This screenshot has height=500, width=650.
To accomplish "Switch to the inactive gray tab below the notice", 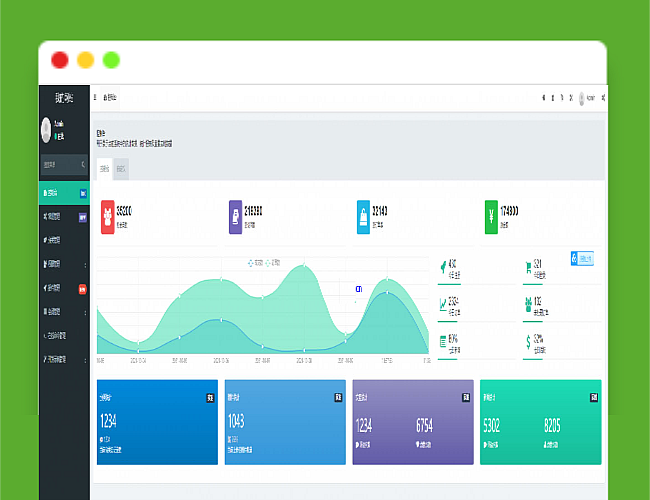I will [121, 169].
